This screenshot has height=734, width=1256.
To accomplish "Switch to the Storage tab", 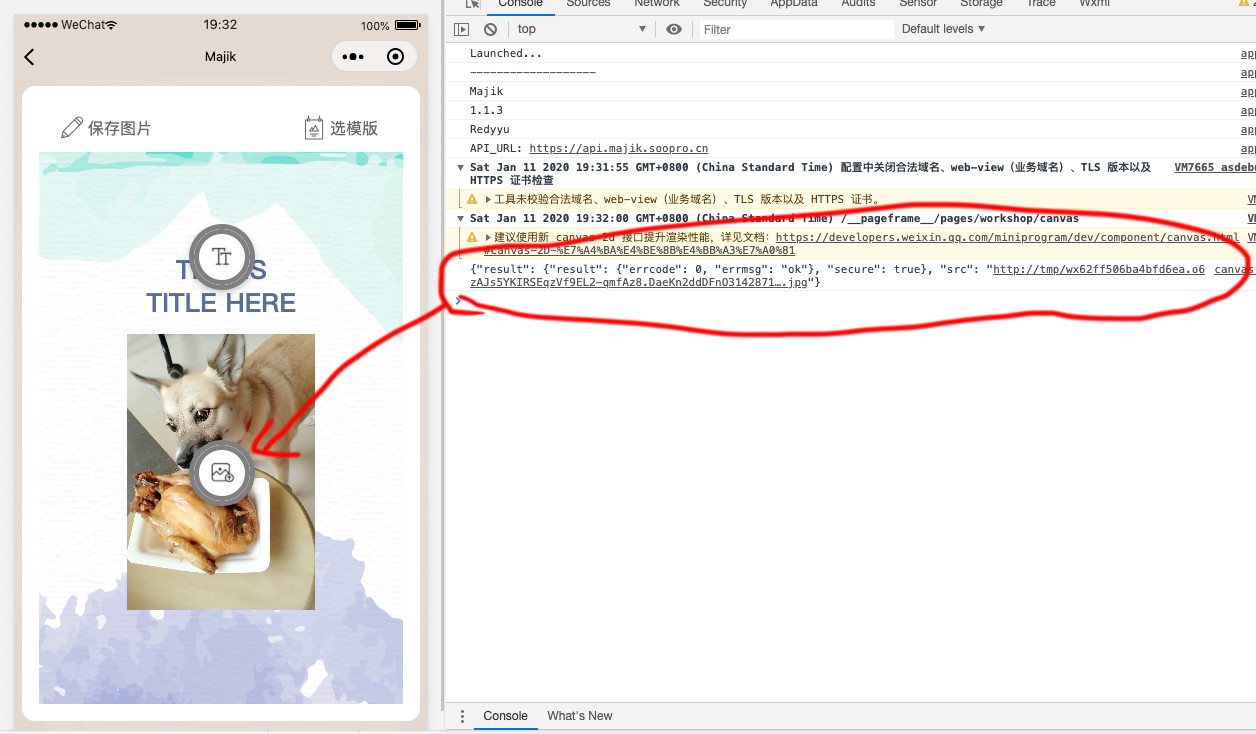I will click(x=982, y=3).
